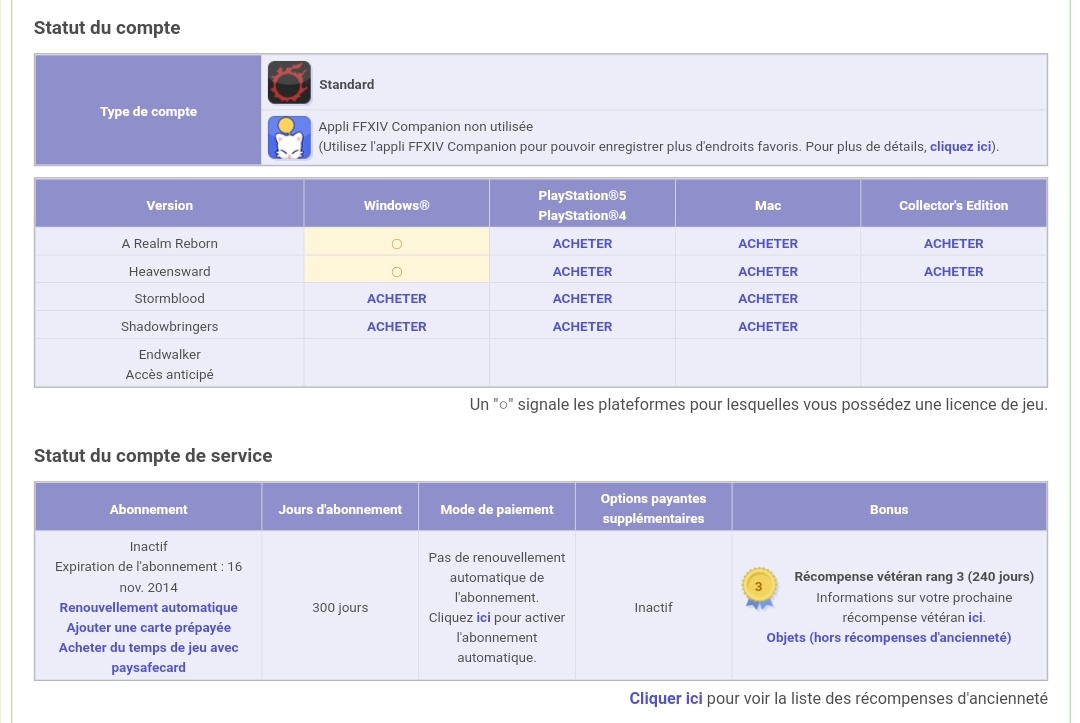Click the 'Type de compte' header cell
The height and width of the screenshot is (723, 1080).
148,111
